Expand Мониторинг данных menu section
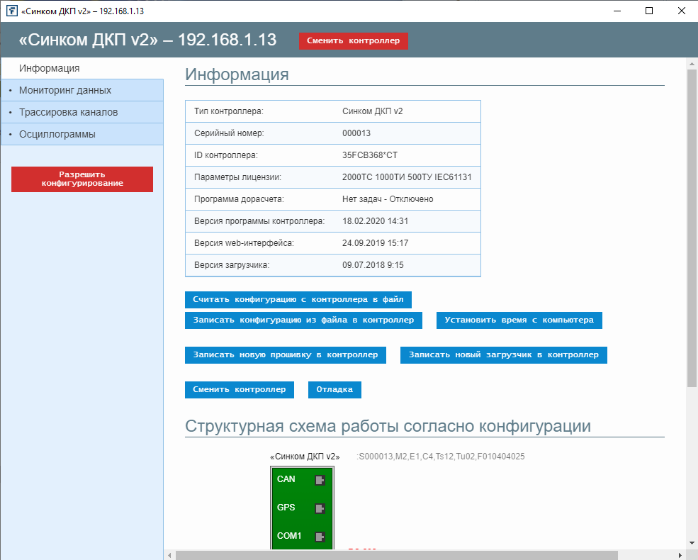 pos(66,90)
